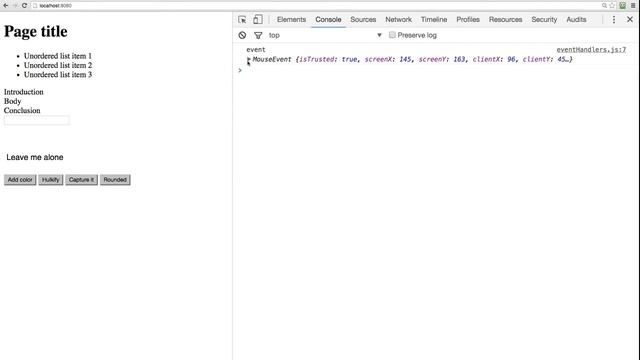Click the Conclusion text
This screenshot has height=360, width=640.
(x=22, y=111)
